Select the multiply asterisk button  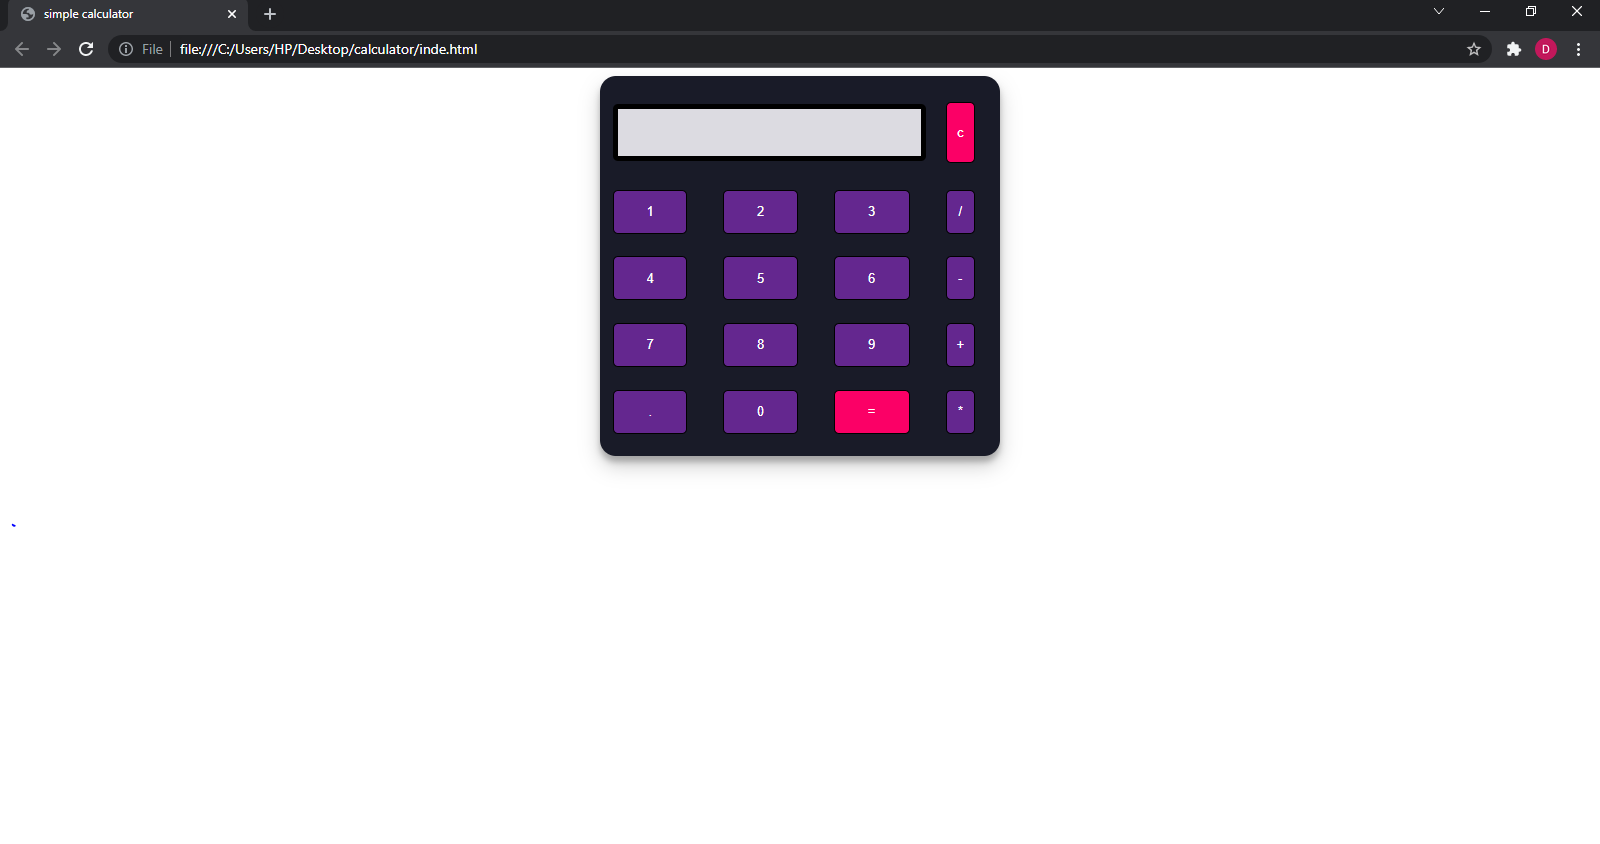[x=960, y=412]
